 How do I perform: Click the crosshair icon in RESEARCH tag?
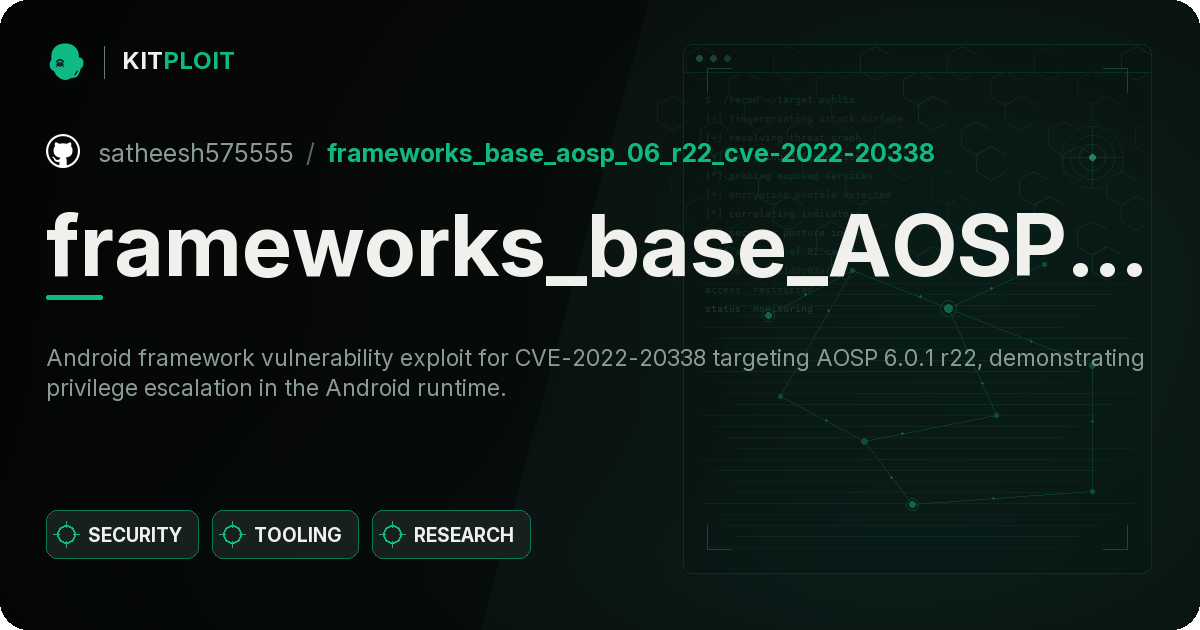tap(393, 535)
